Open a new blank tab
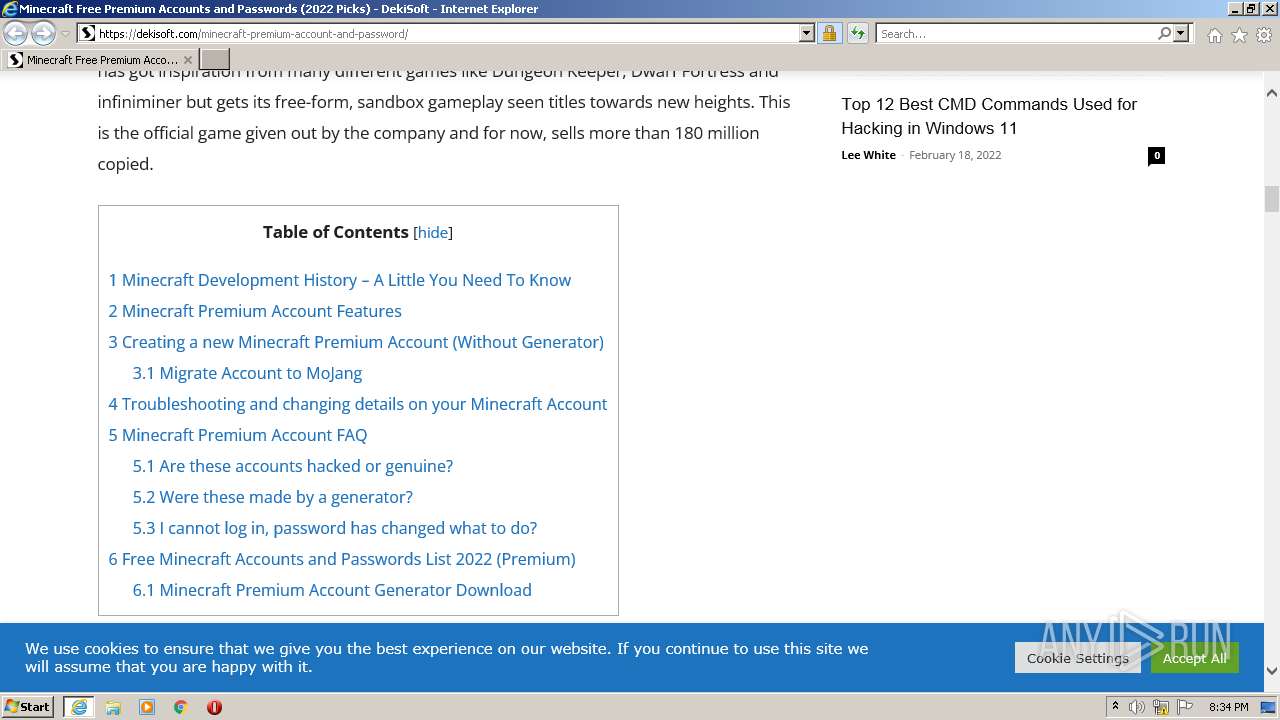The width and height of the screenshot is (1280, 720). [x=215, y=60]
